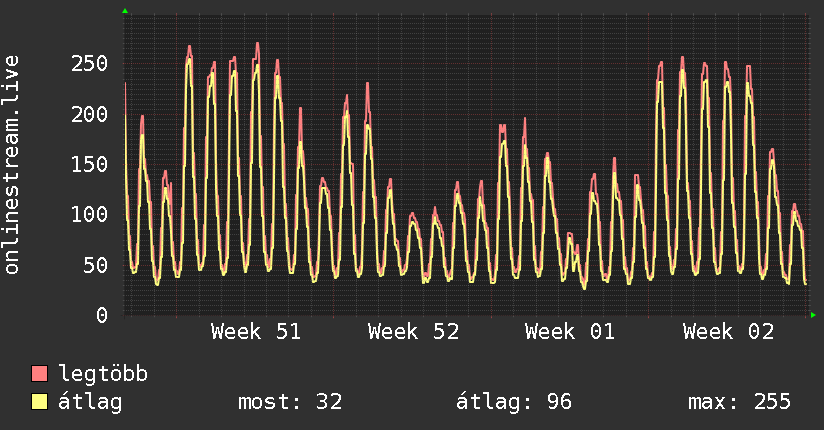
Task: Click the 250 y-axis label
Action: coord(89,64)
